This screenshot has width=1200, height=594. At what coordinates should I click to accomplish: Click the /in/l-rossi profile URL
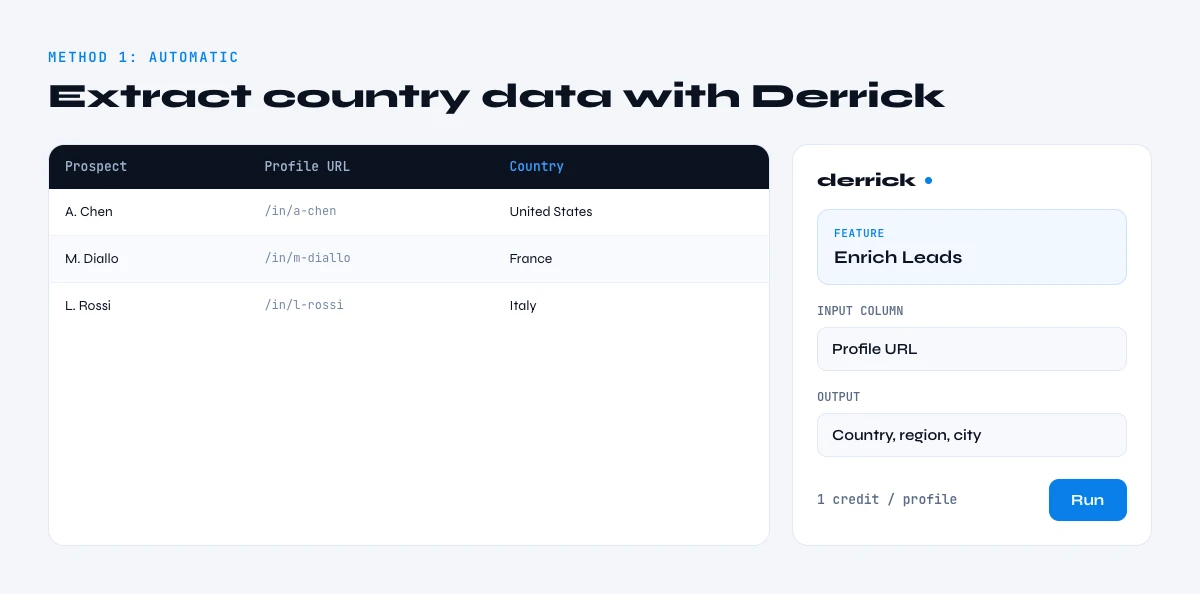[304, 306]
